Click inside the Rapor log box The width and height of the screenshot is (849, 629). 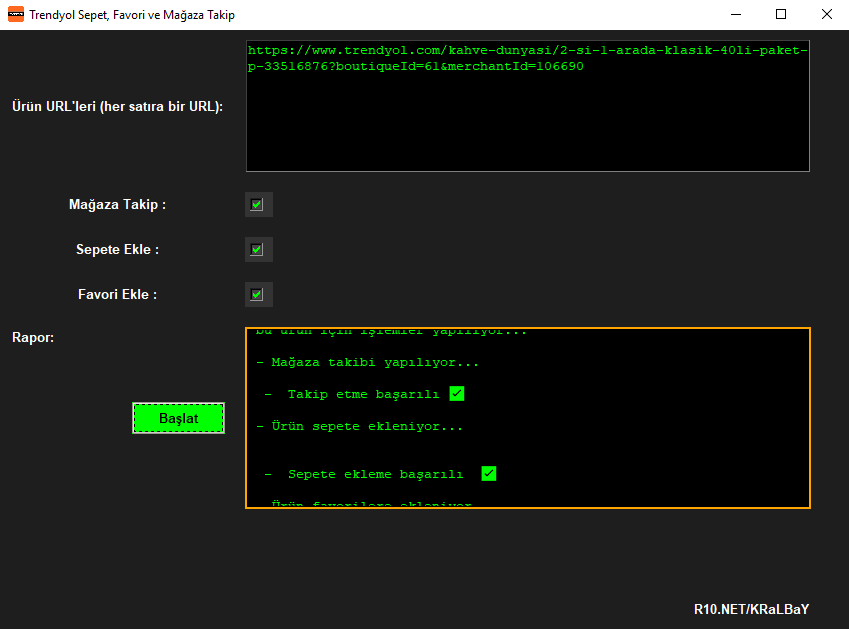pyautogui.click(x=527, y=418)
